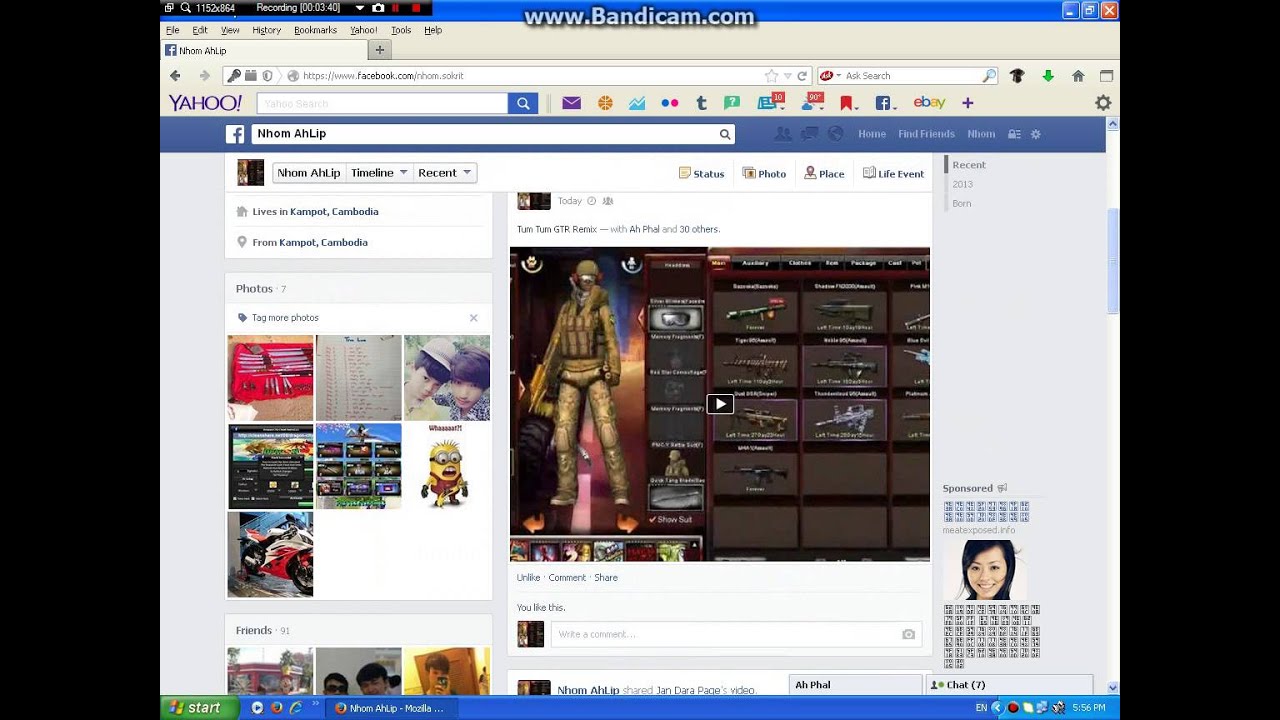Open the Edit menu
Screen dimensions: 1280x720
(200, 30)
